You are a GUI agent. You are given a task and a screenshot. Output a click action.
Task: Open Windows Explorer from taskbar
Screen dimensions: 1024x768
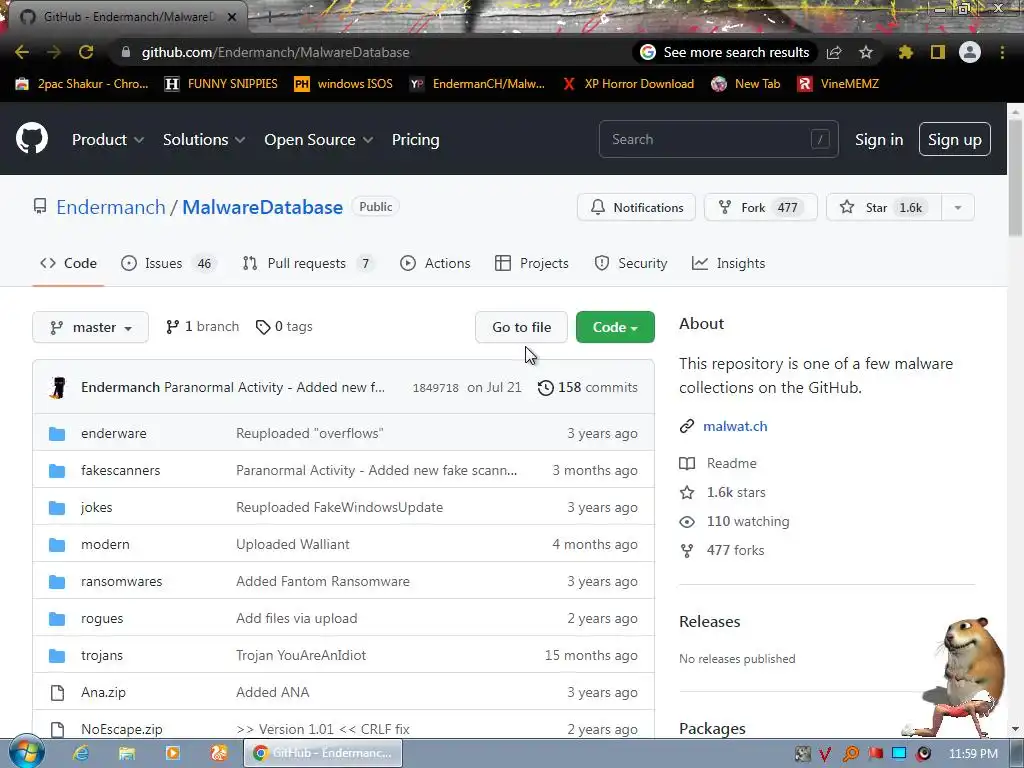(x=127, y=753)
